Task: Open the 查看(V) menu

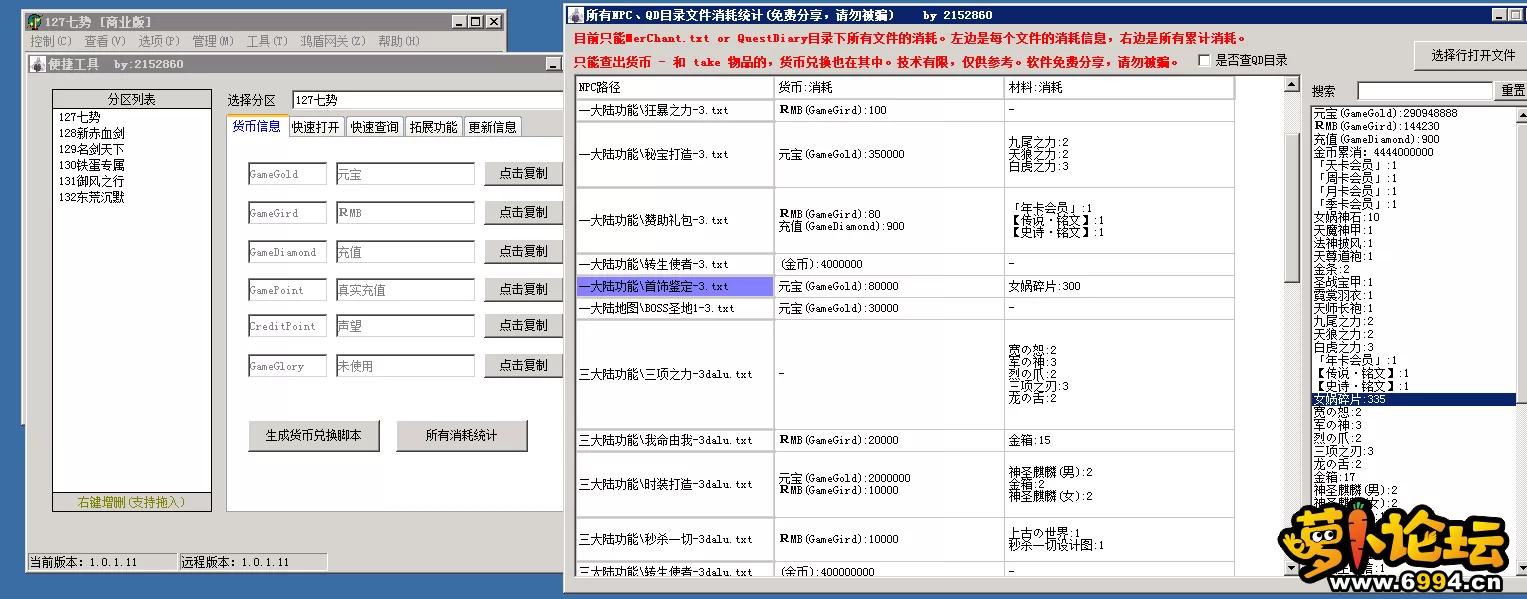Action: pos(104,41)
